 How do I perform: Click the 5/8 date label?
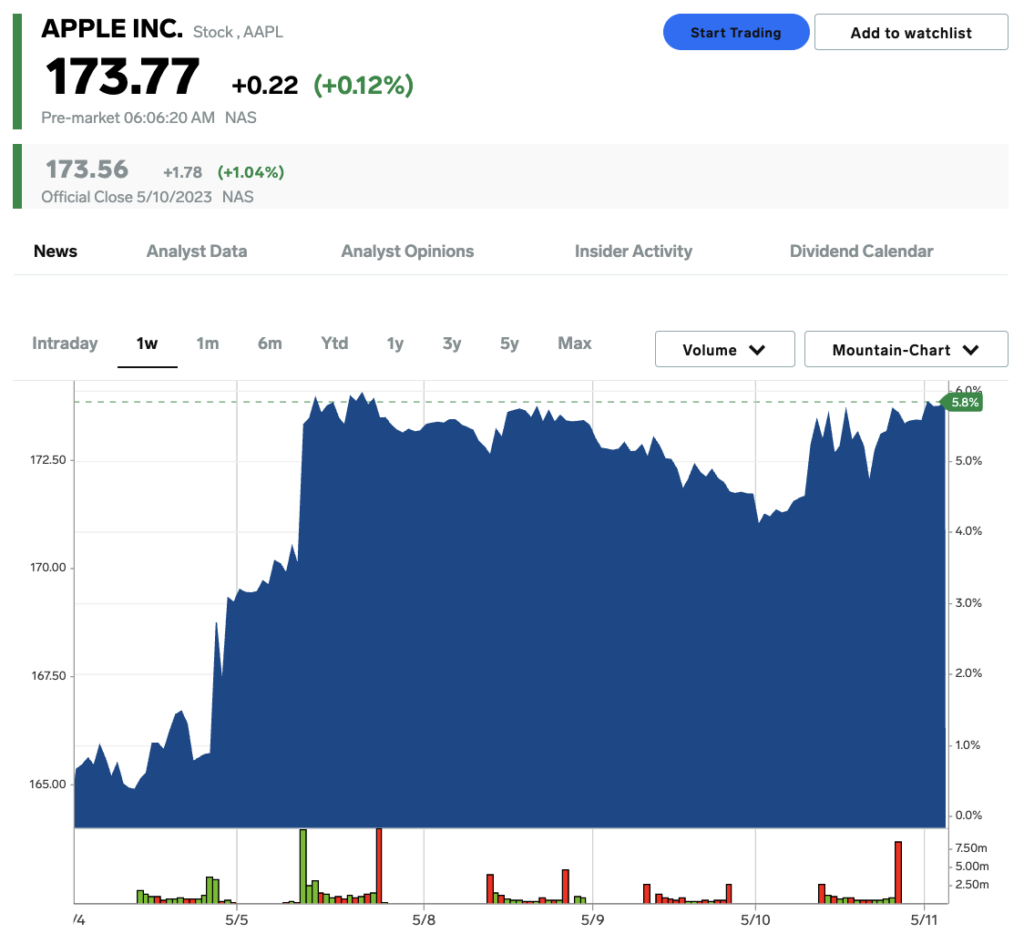pos(424,920)
